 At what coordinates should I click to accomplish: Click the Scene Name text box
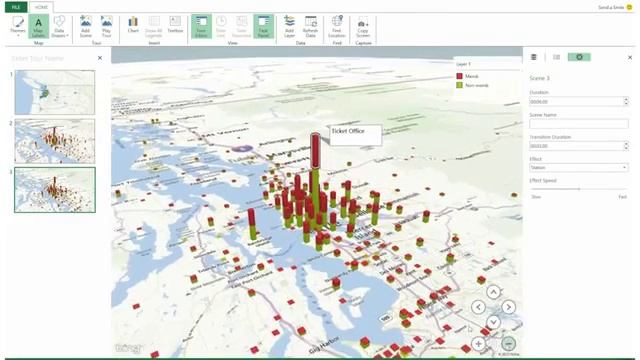(x=579, y=124)
